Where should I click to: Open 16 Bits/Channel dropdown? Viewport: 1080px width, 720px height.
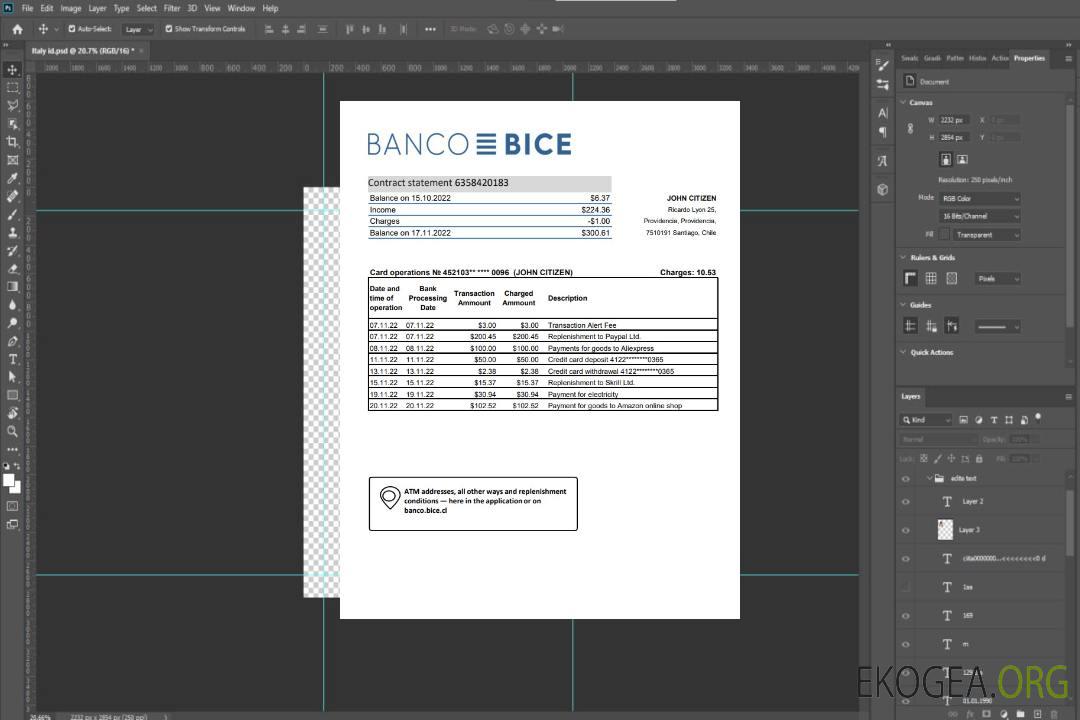(979, 216)
